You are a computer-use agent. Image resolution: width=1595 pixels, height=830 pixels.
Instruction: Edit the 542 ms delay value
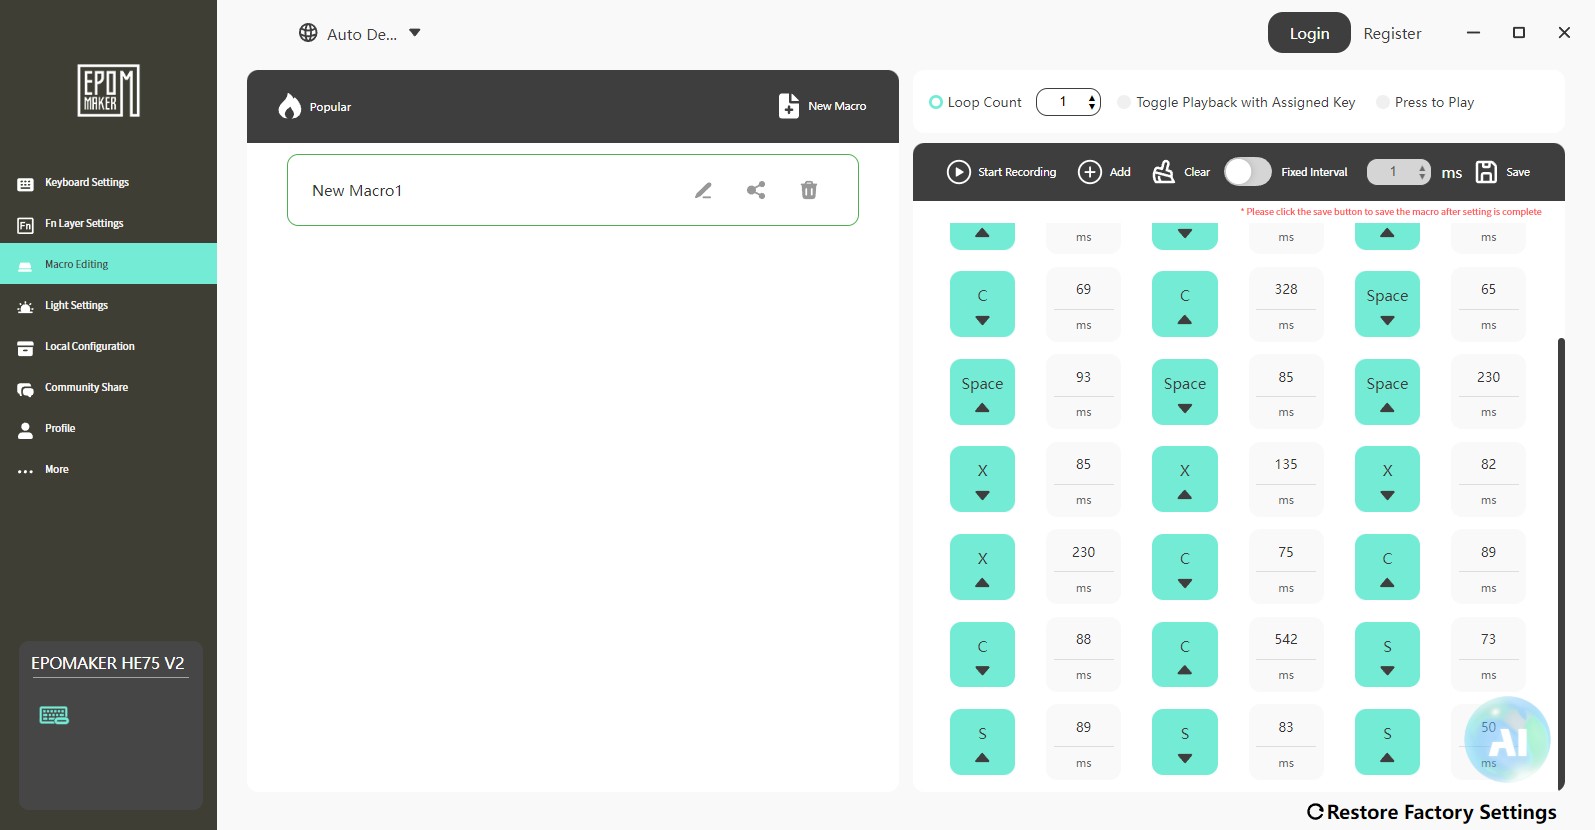(x=1286, y=639)
